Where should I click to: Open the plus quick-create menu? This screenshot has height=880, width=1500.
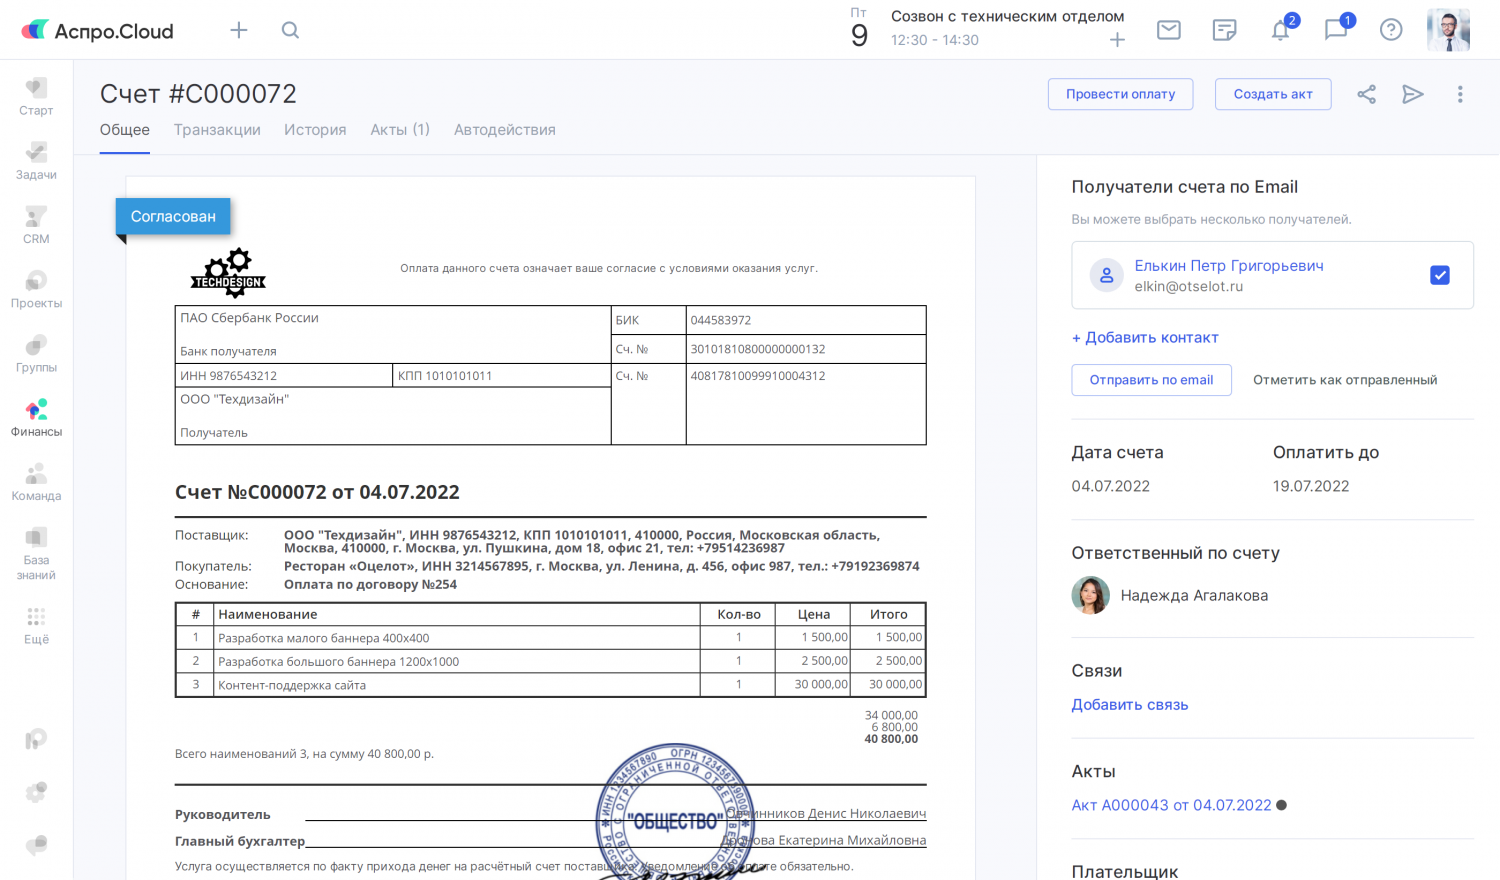[238, 30]
